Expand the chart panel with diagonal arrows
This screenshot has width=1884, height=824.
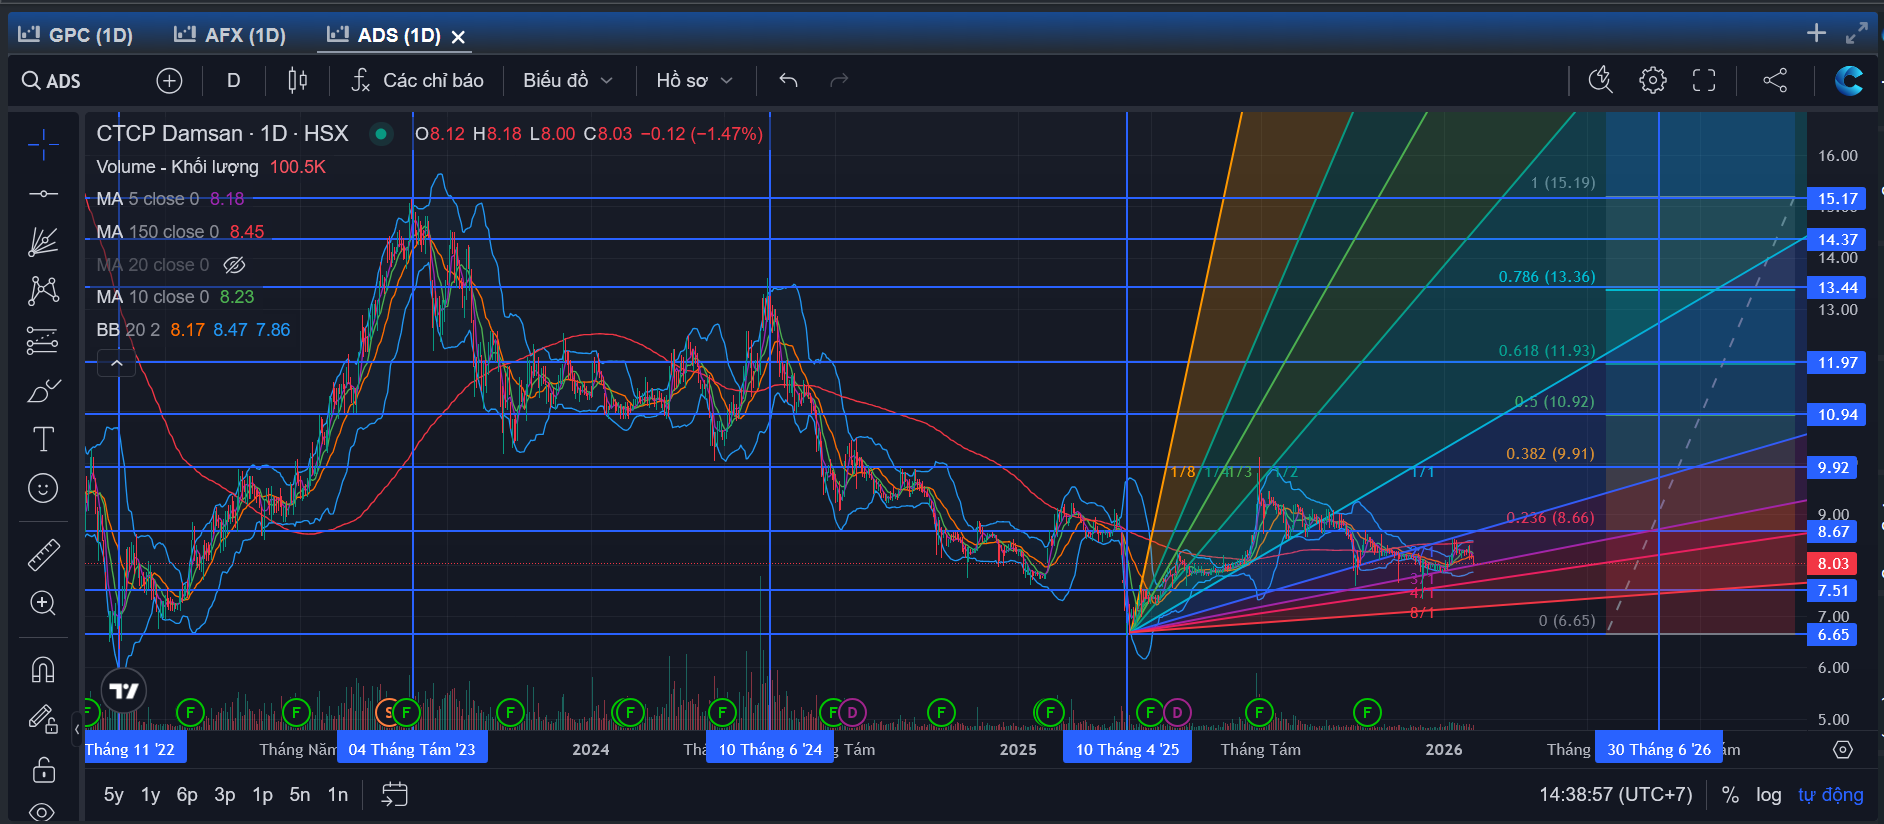tap(1856, 33)
